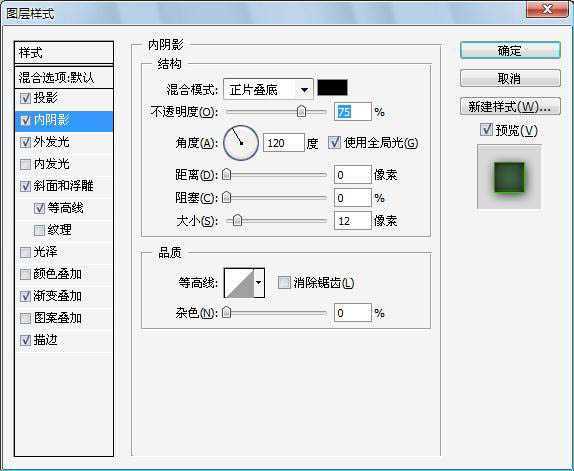Image resolution: width=574 pixels, height=471 pixels.
Task: Click the contour curve thumbnail
Action: coord(239,283)
